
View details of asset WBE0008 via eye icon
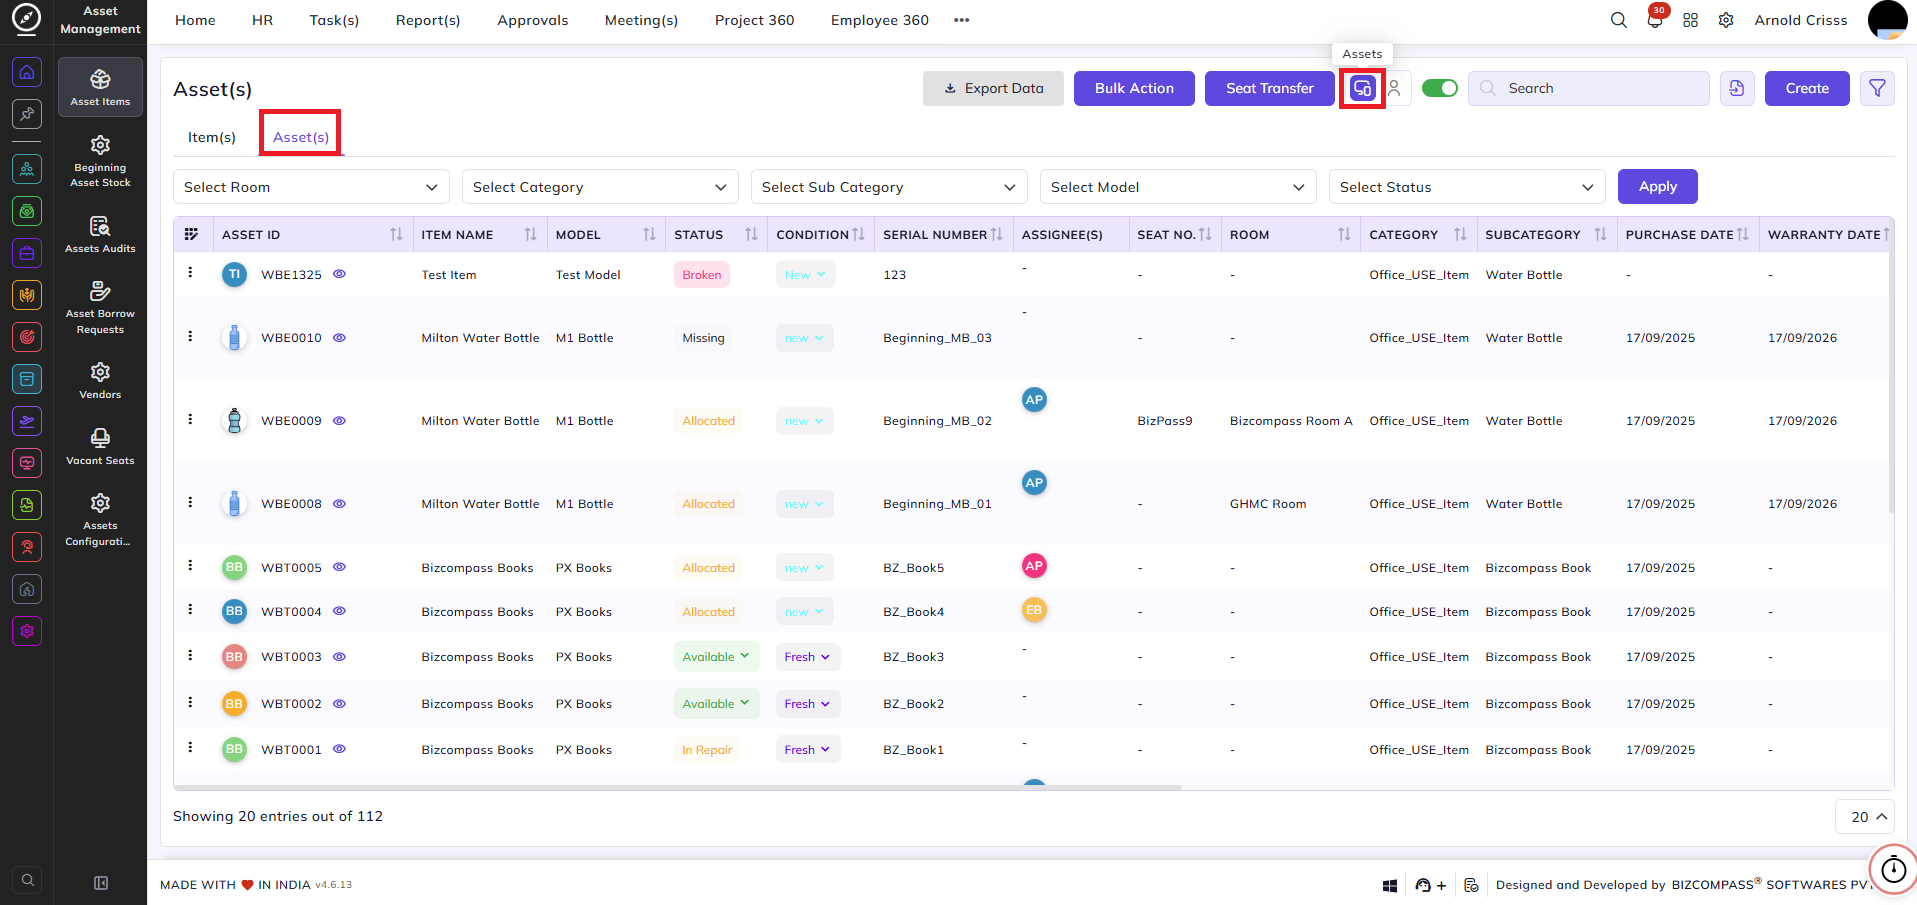pyautogui.click(x=339, y=504)
